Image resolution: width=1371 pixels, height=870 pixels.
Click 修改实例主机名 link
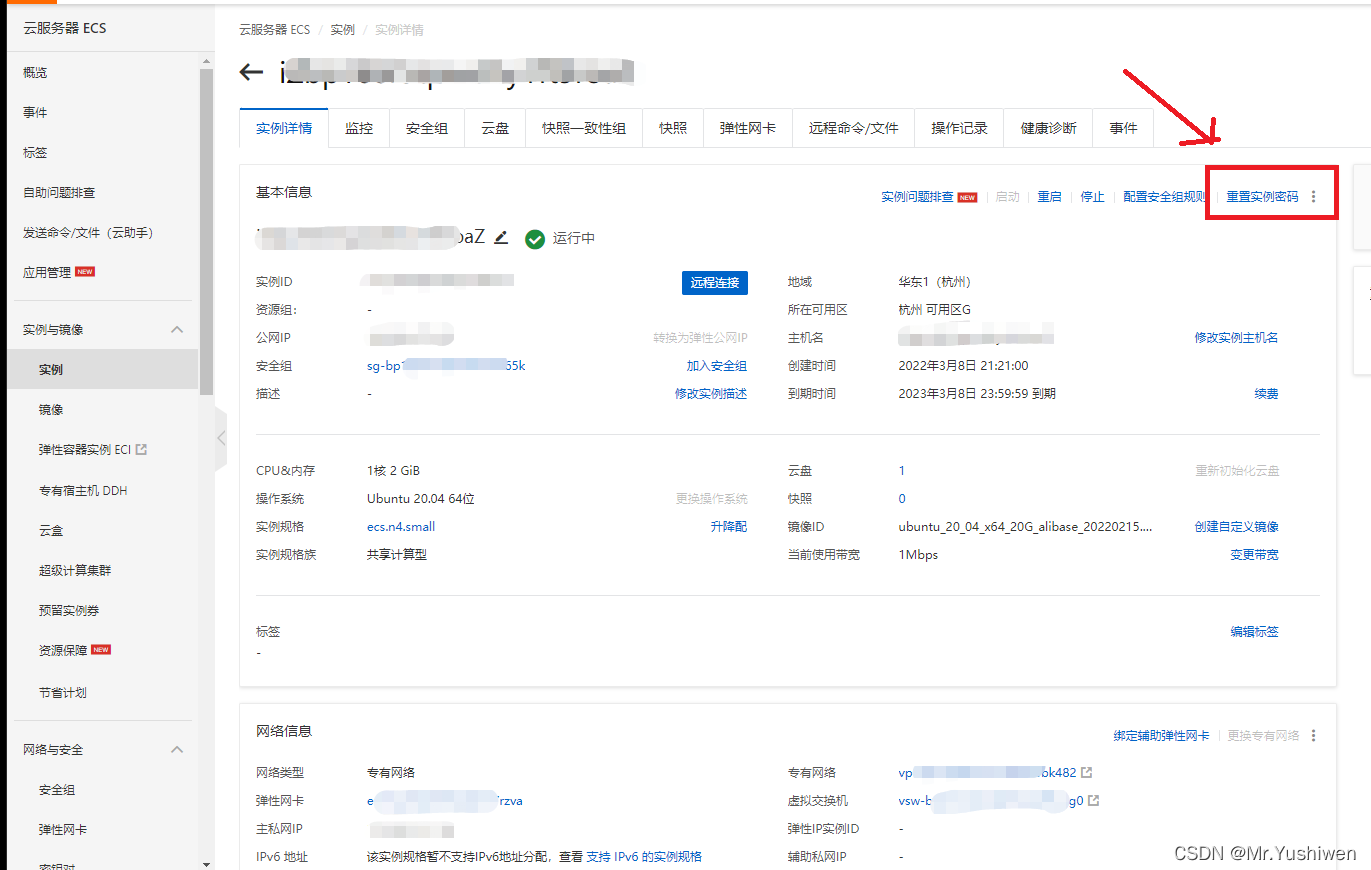pyautogui.click(x=1236, y=338)
